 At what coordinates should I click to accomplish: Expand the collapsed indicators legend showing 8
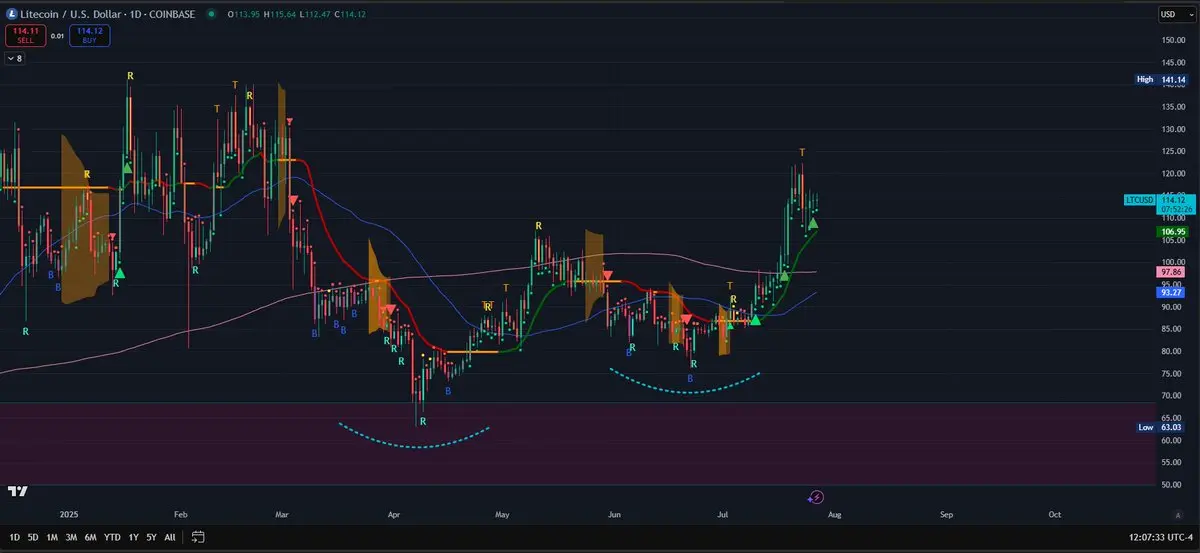coord(15,59)
